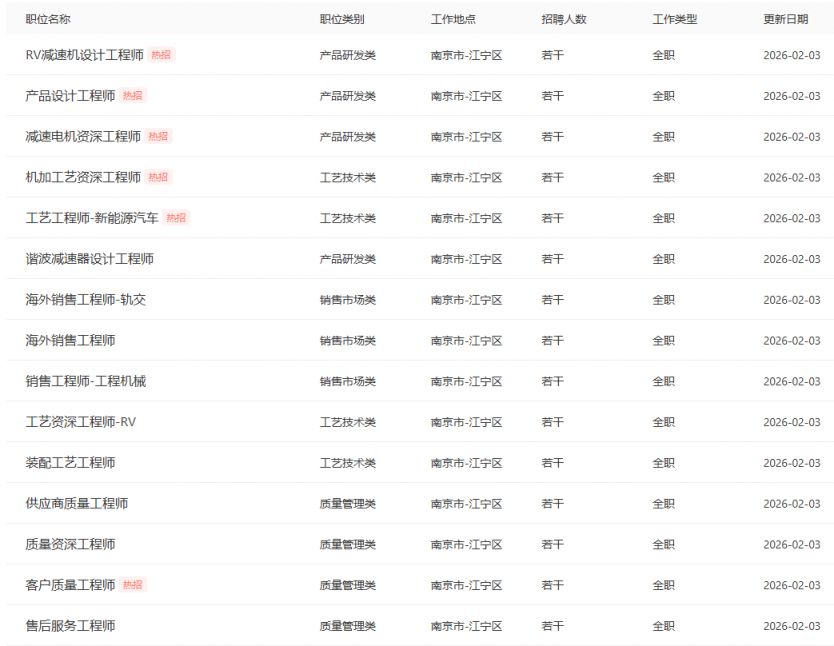This screenshot has height=646, width=834.
Task: Click the 职位类别 column header
Action: click(342, 19)
